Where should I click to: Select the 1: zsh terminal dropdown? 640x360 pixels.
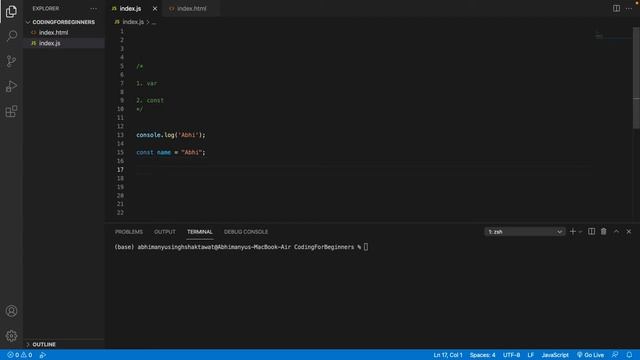pyautogui.click(x=524, y=232)
